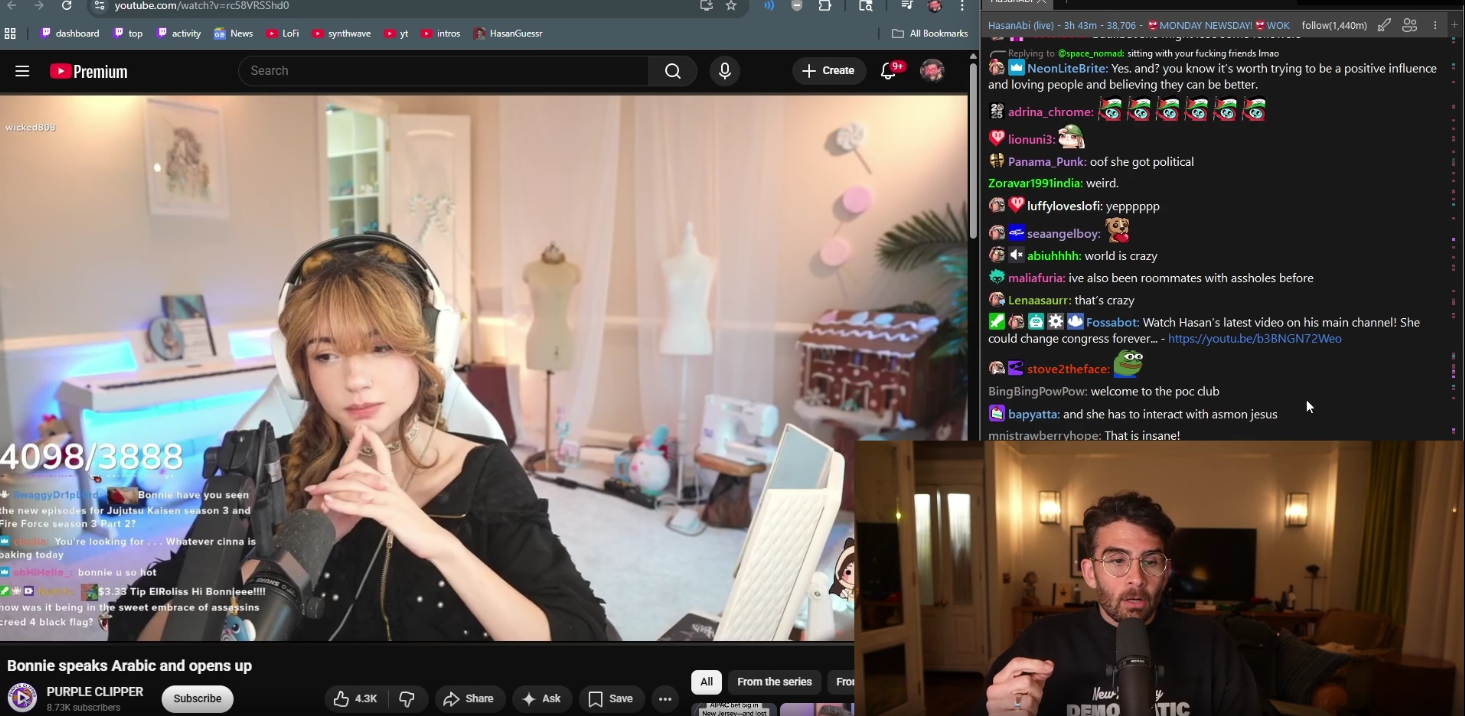Screen dimensions: 1465x716
Task: Click the install app icon in address bar
Action: [706, 6]
